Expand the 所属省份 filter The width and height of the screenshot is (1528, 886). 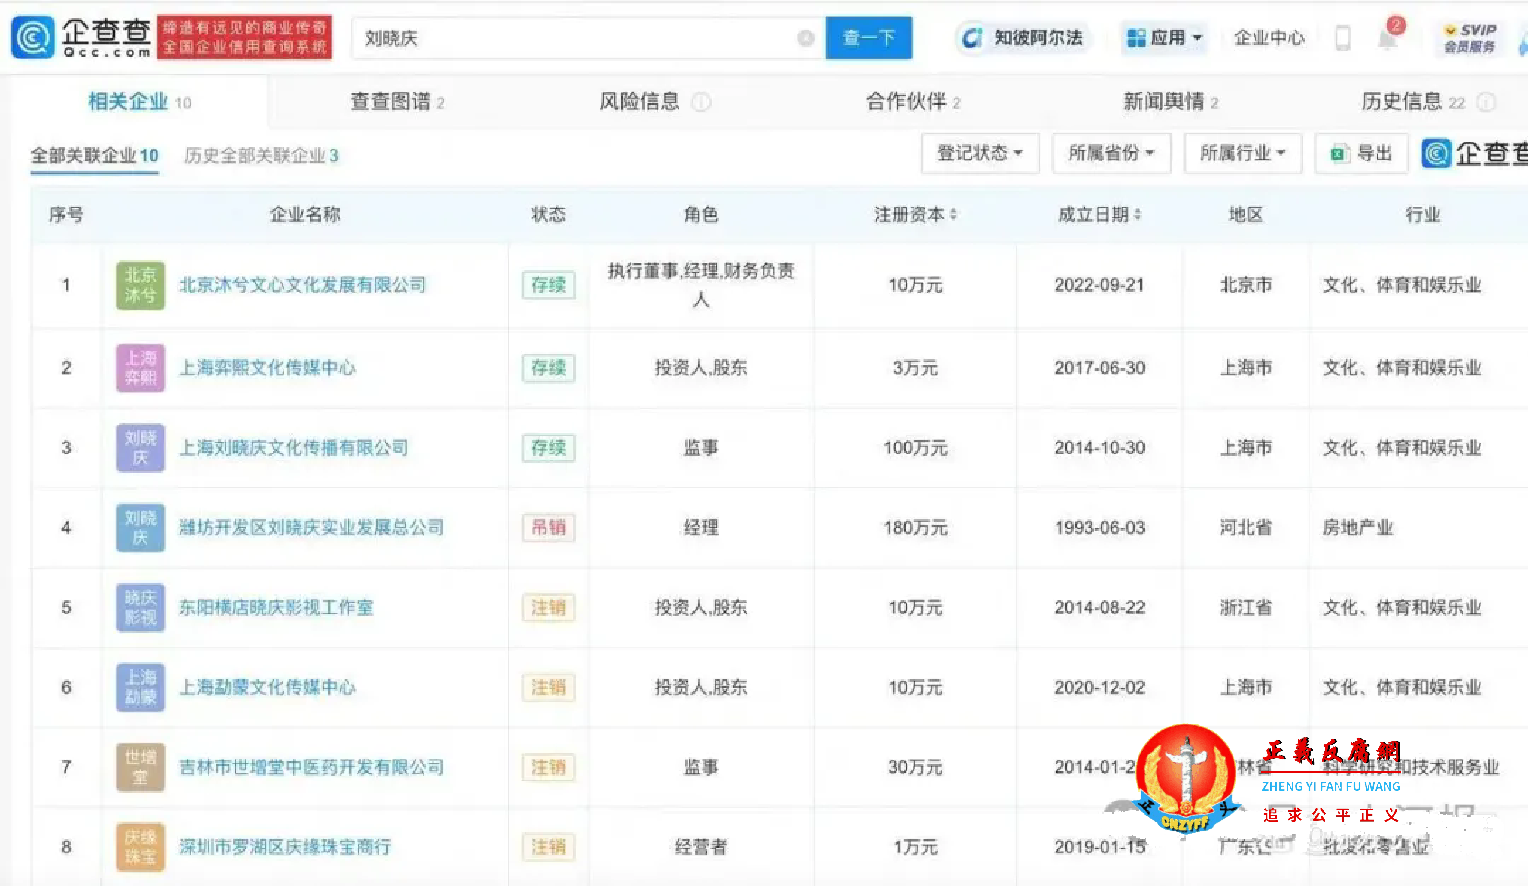click(1111, 153)
